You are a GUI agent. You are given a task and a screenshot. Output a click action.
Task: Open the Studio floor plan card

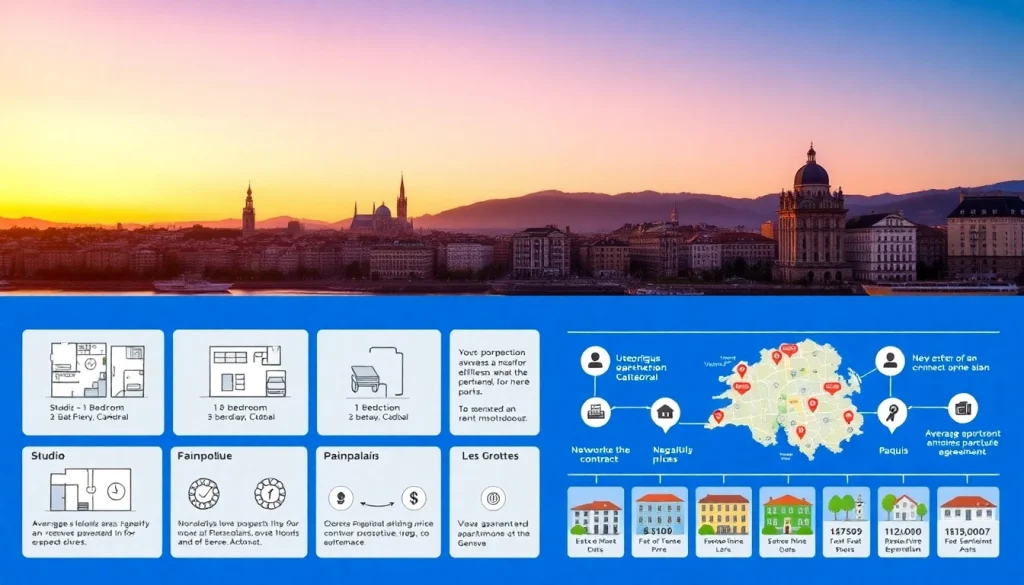pos(92,501)
